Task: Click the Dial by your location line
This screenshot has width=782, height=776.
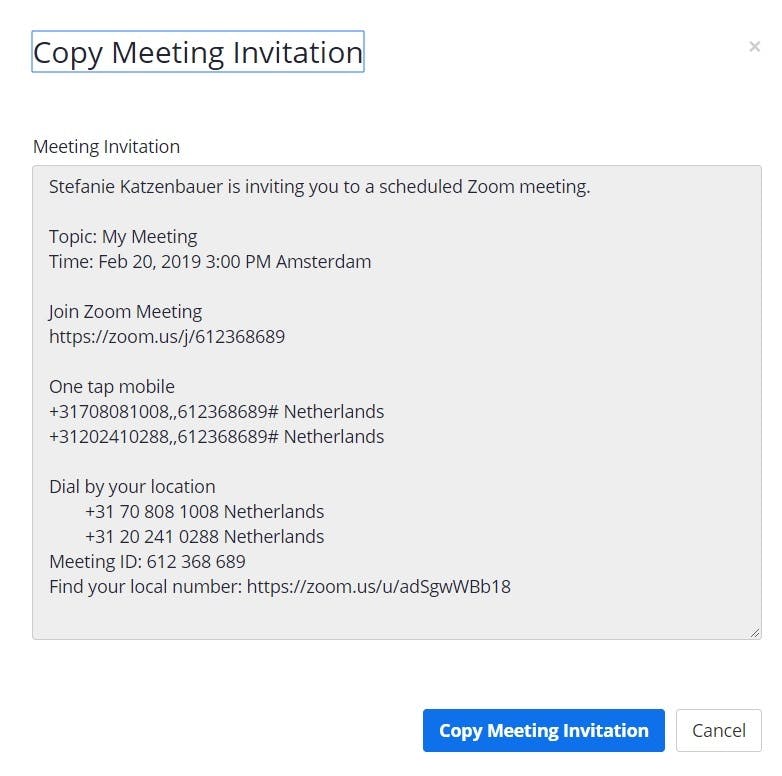Action: (x=132, y=486)
